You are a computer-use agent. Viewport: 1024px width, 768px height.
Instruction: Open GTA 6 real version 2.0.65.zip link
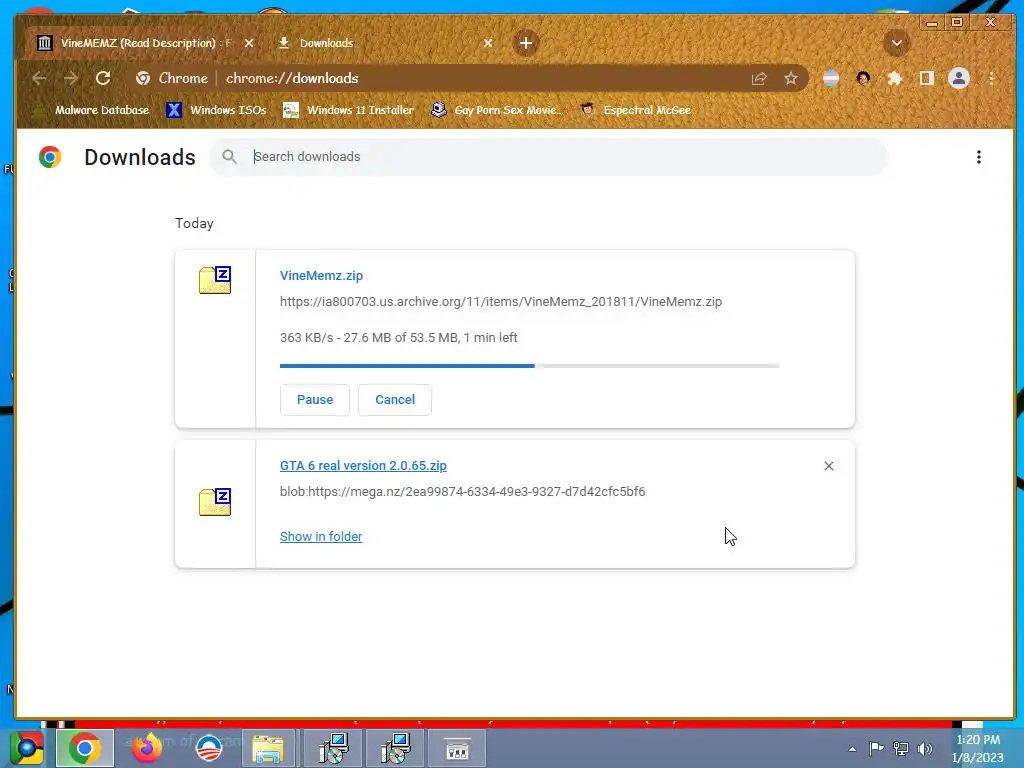[363, 466]
